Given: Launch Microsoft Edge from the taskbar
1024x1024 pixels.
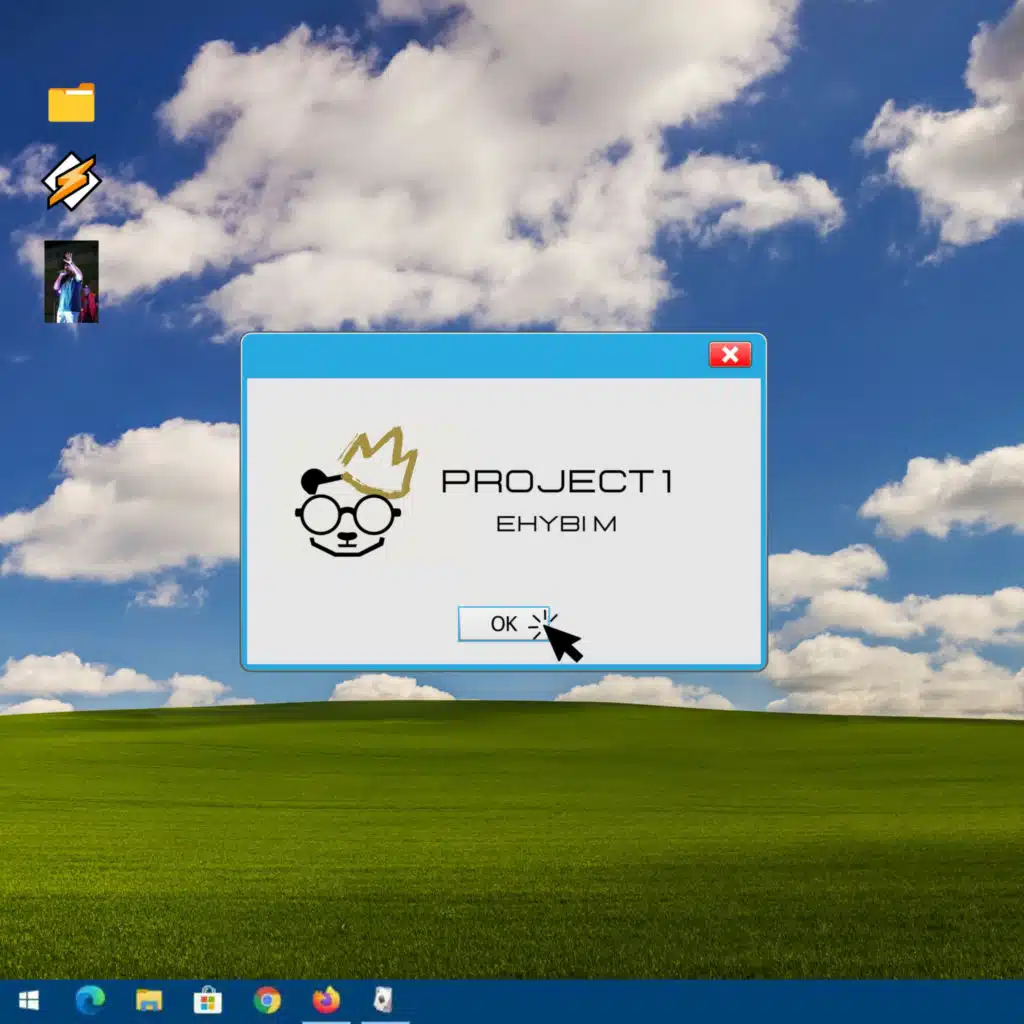Looking at the screenshot, I should pos(90,1000).
